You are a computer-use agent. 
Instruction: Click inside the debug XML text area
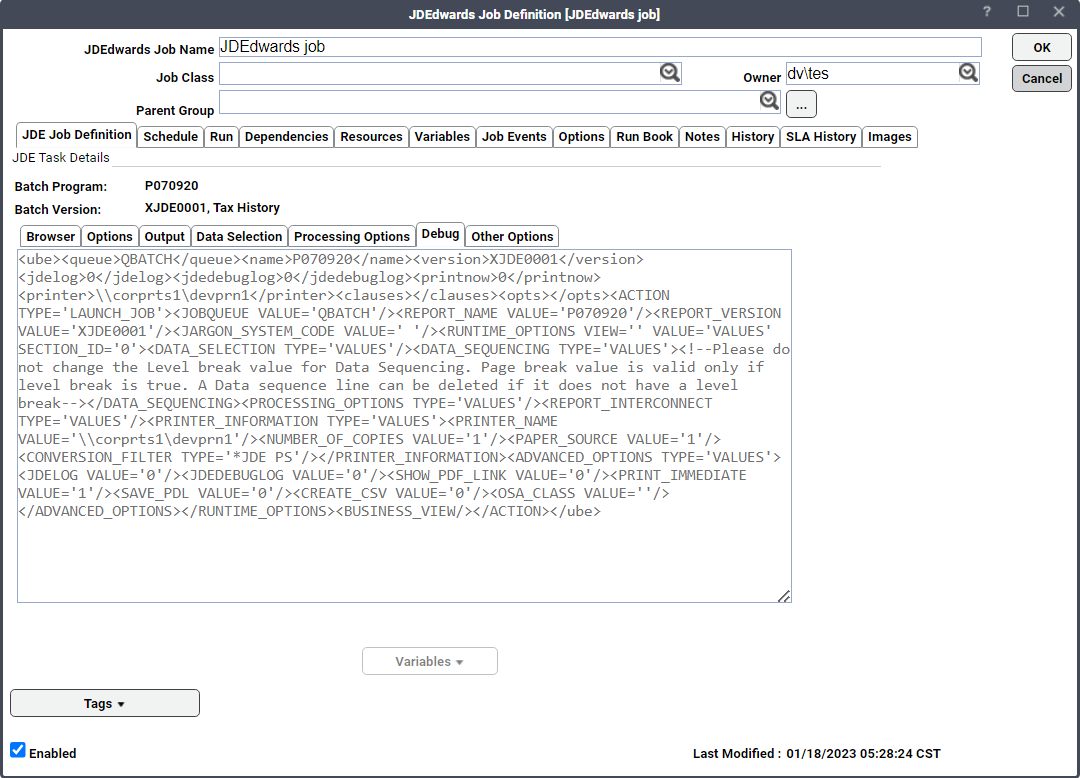click(404, 425)
